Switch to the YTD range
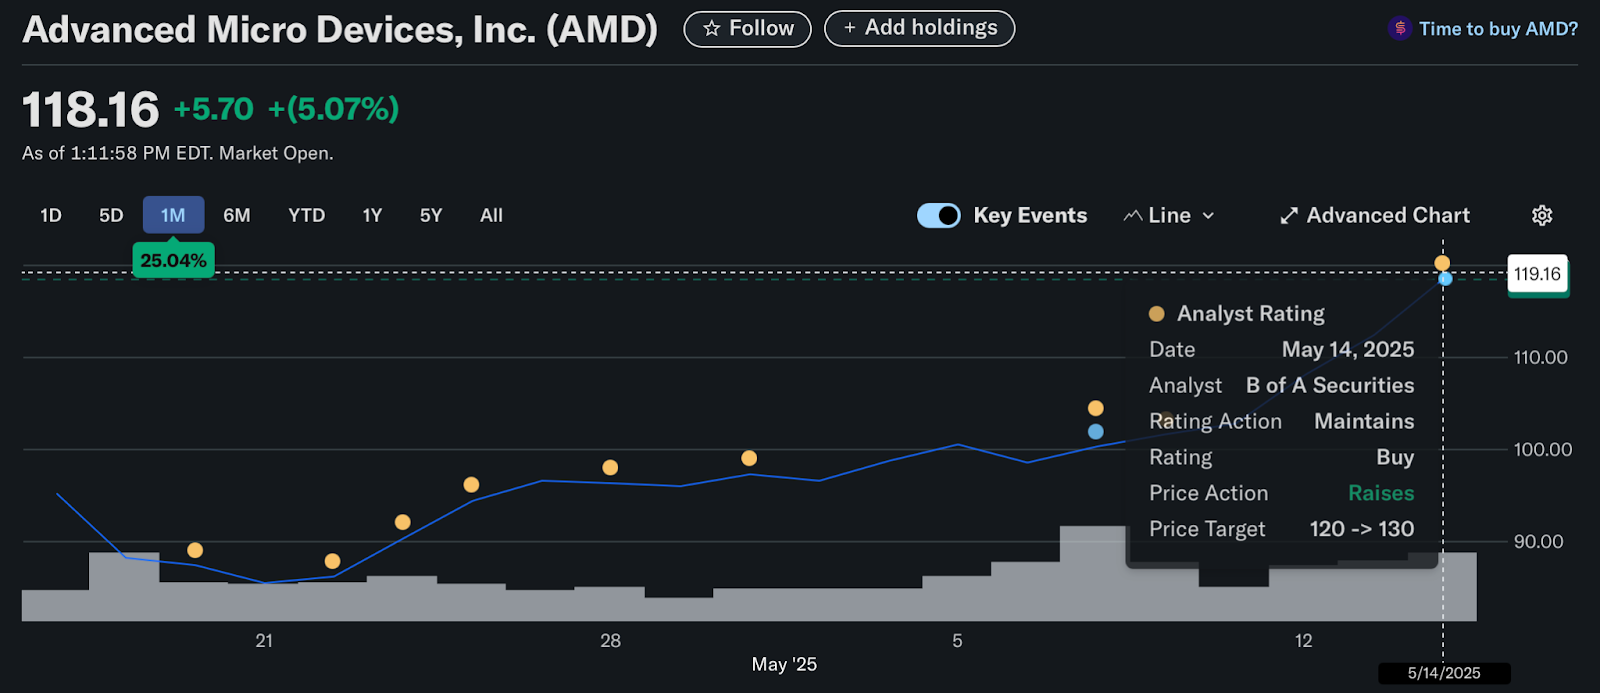This screenshot has width=1600, height=693. pyautogui.click(x=306, y=215)
